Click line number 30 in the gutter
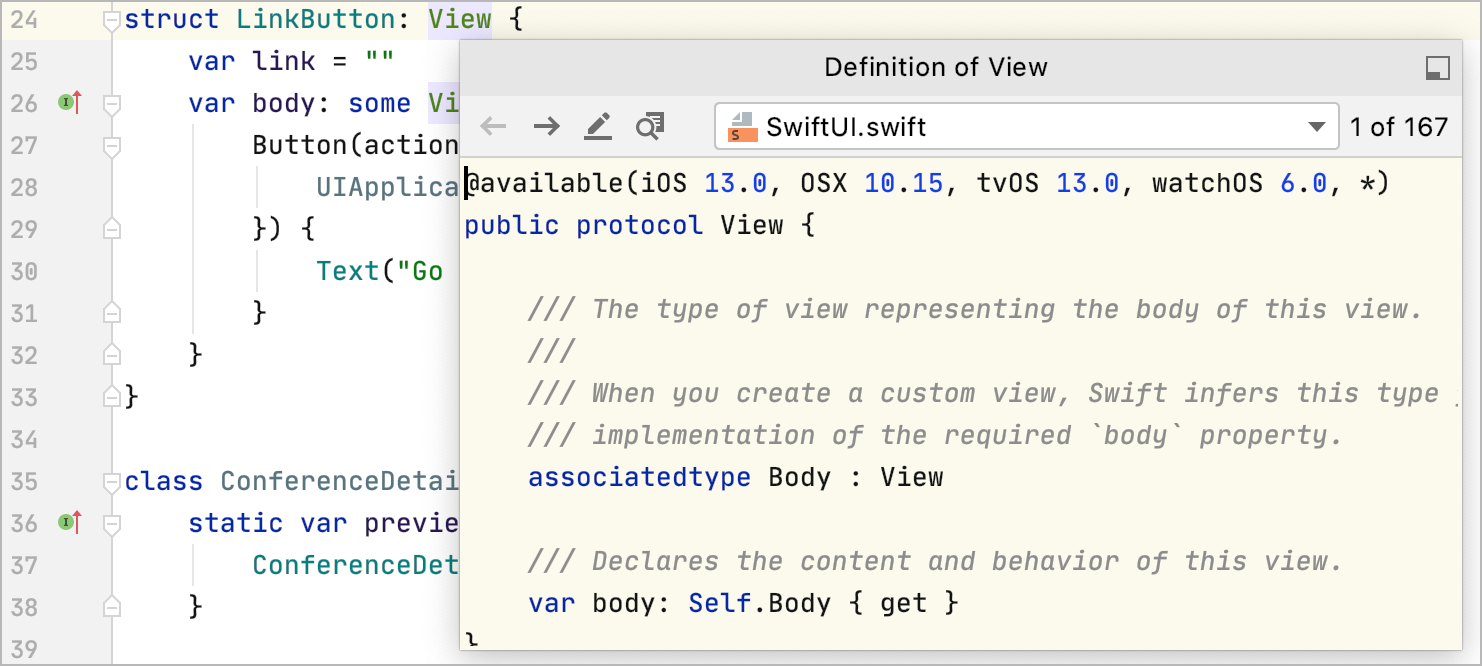 click(22, 272)
